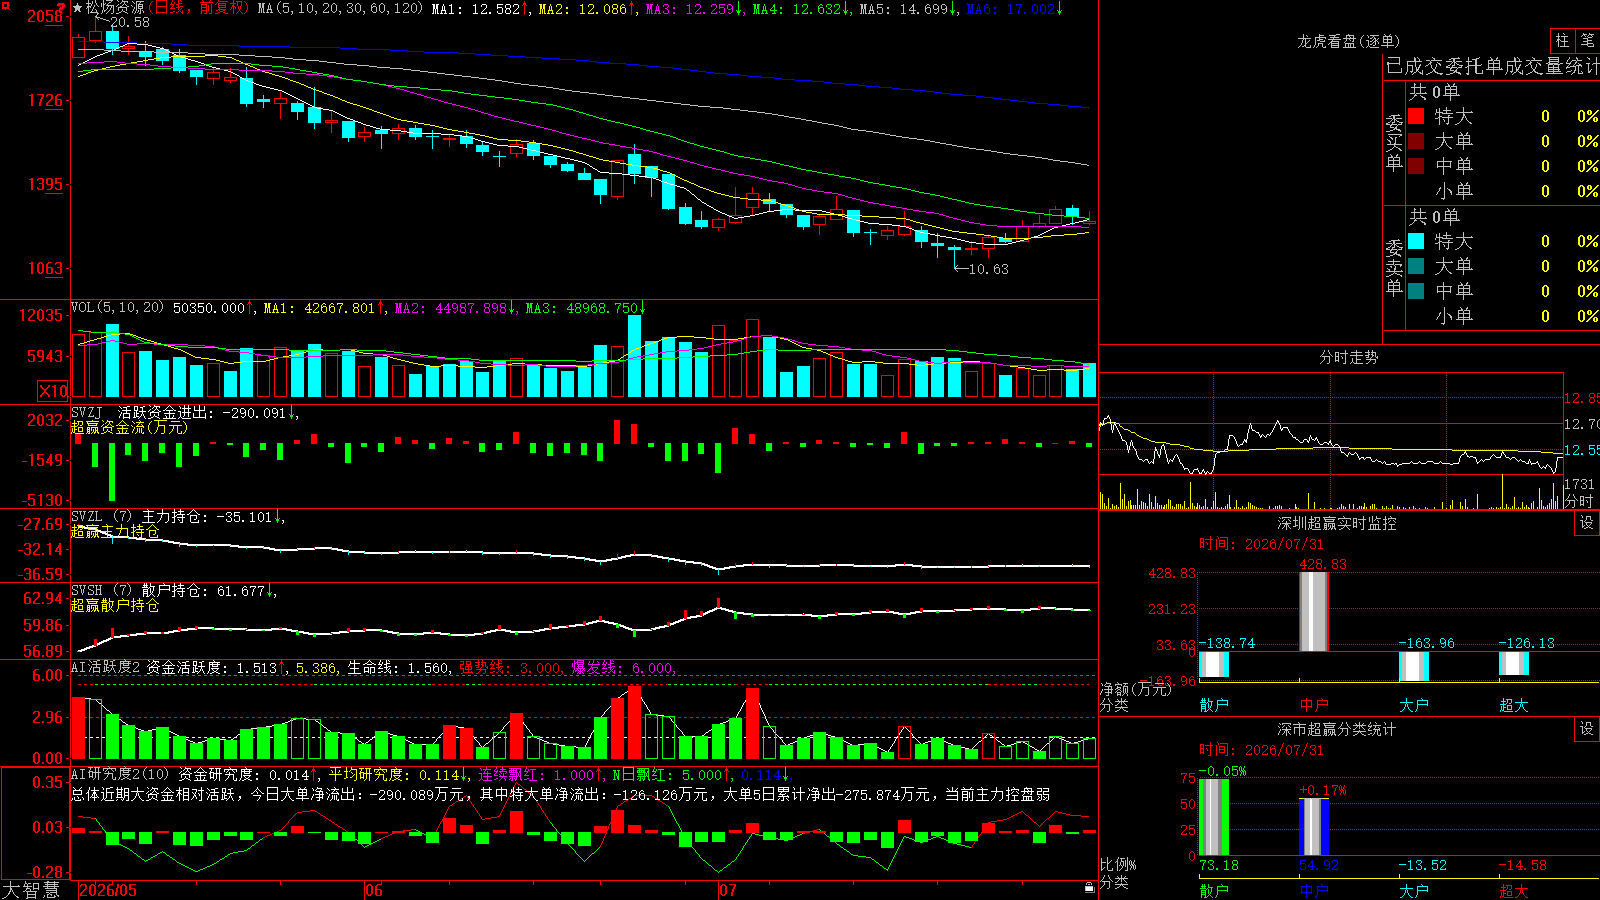
Task: Click the 超赢资金流(万元) label
Action: [x=129, y=427]
